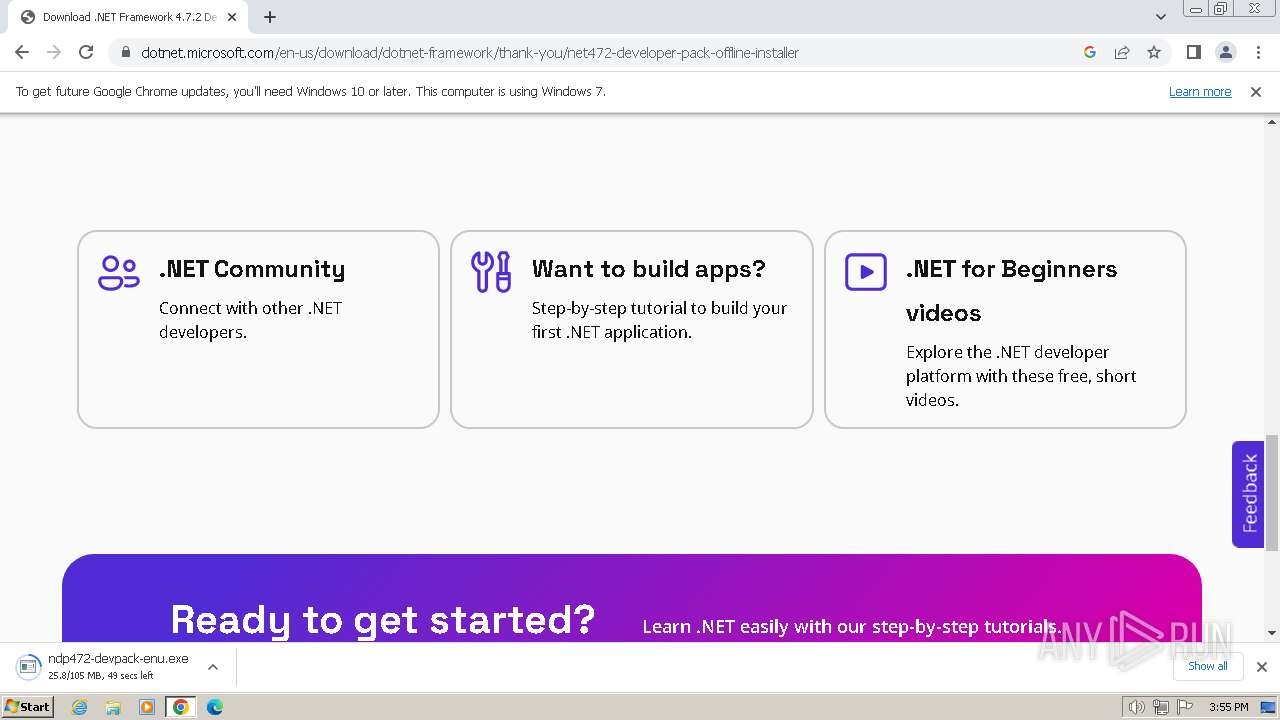Switch to Chrome in the taskbar
This screenshot has width=1280, height=720.
[x=181, y=707]
